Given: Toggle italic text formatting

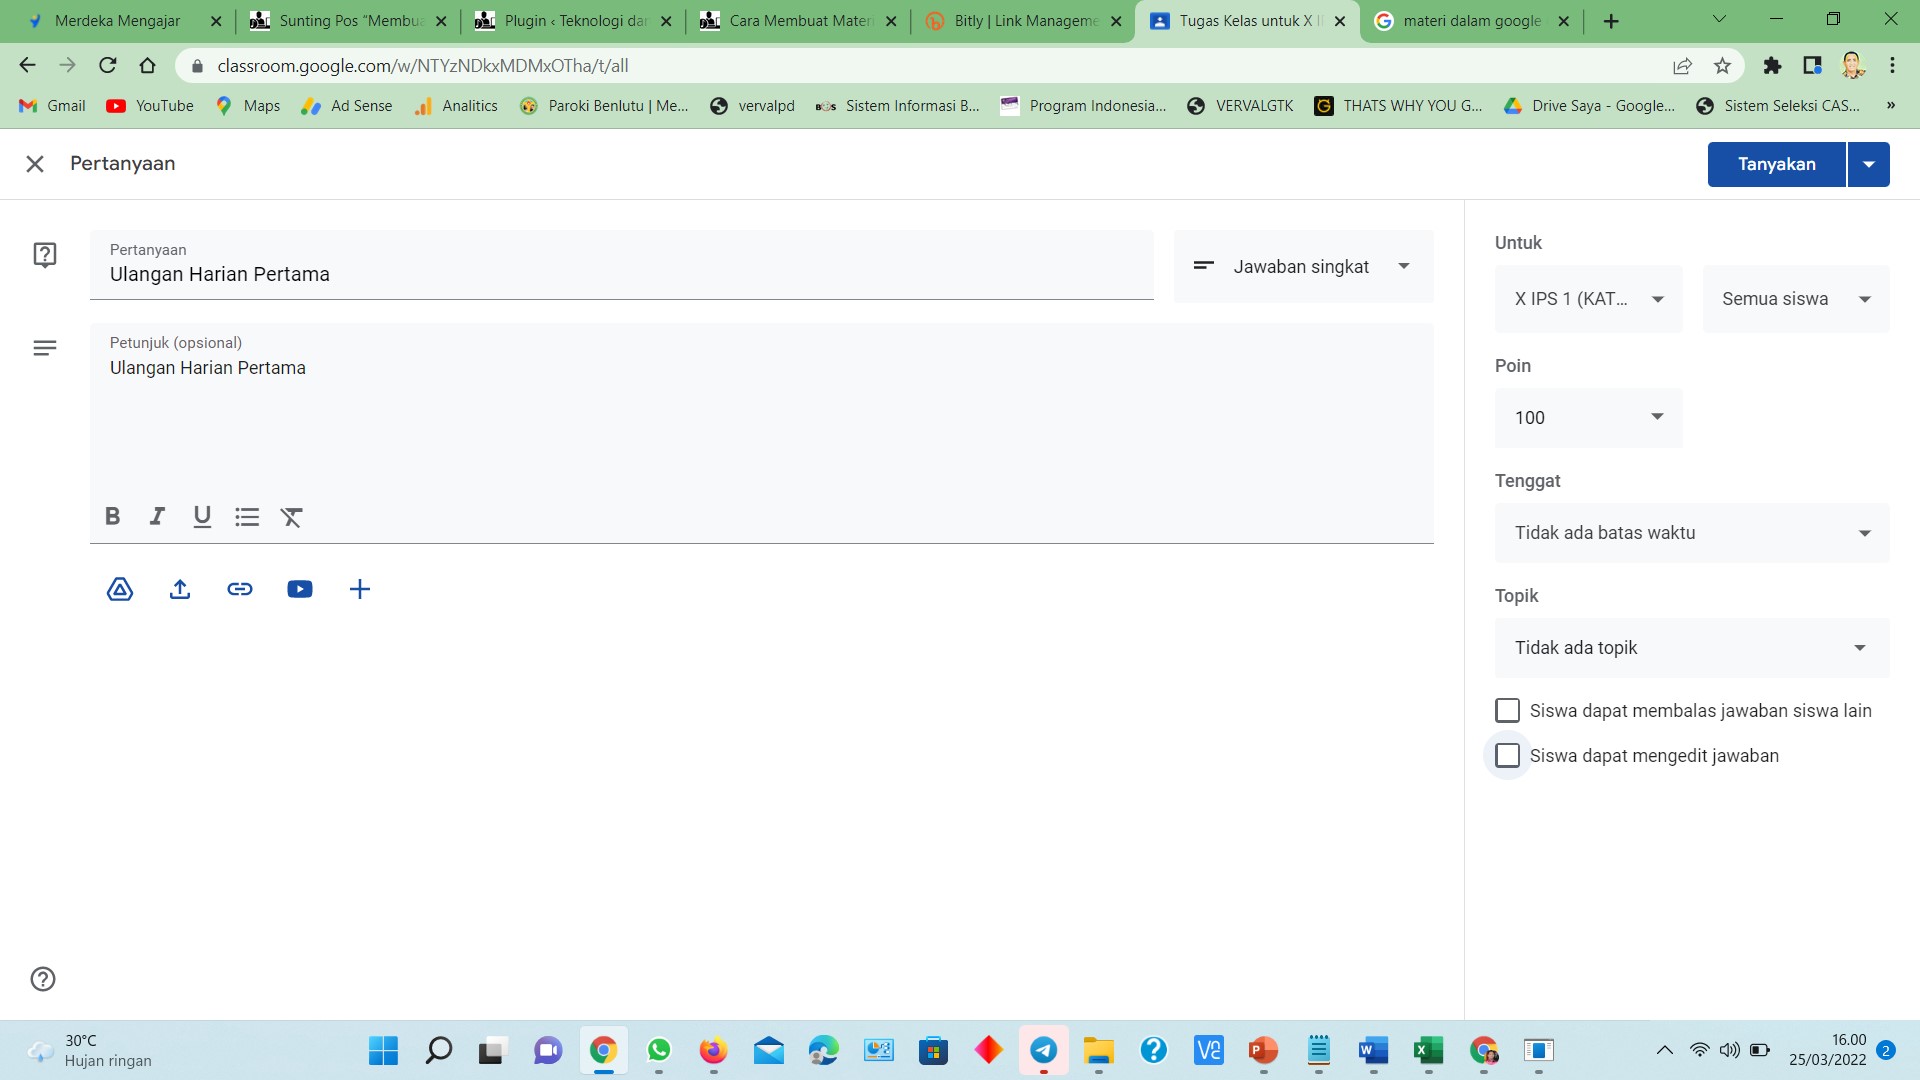Looking at the screenshot, I should 157,516.
